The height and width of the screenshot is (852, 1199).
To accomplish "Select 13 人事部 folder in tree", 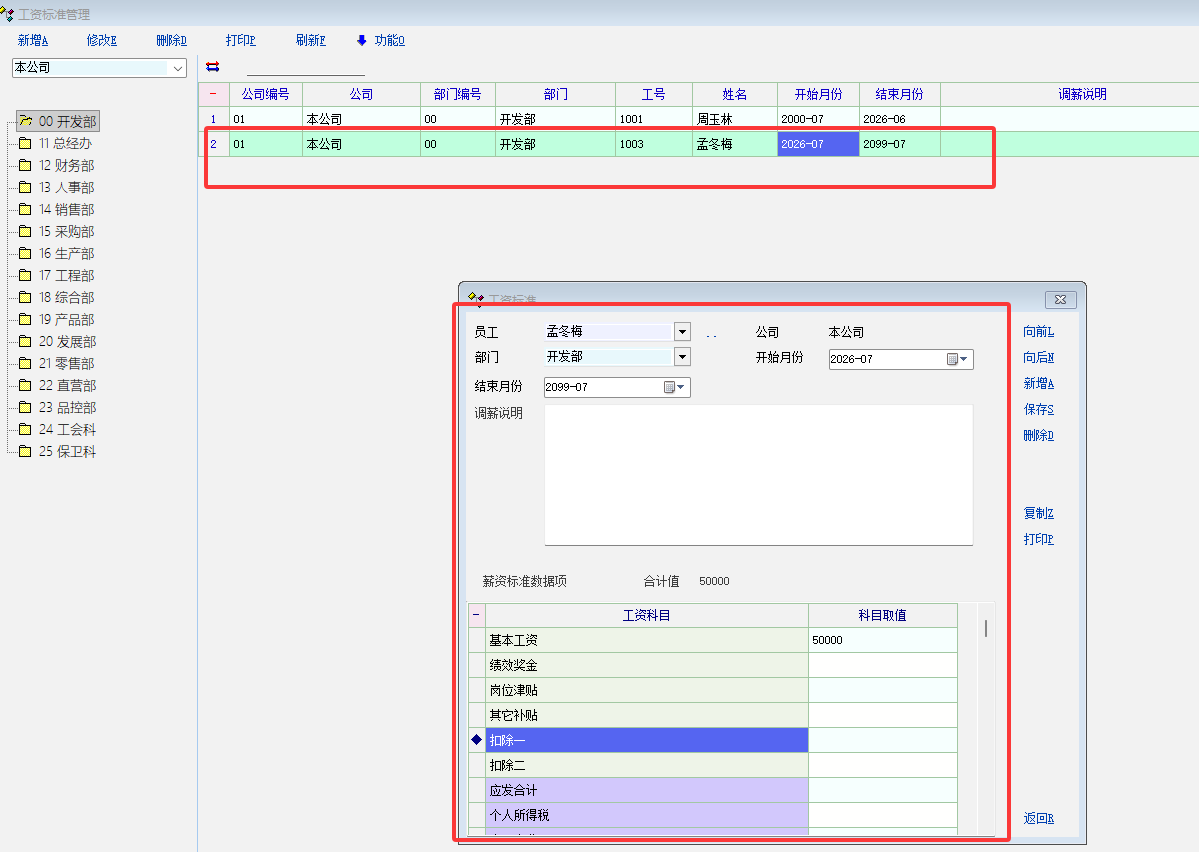I will click(57, 188).
